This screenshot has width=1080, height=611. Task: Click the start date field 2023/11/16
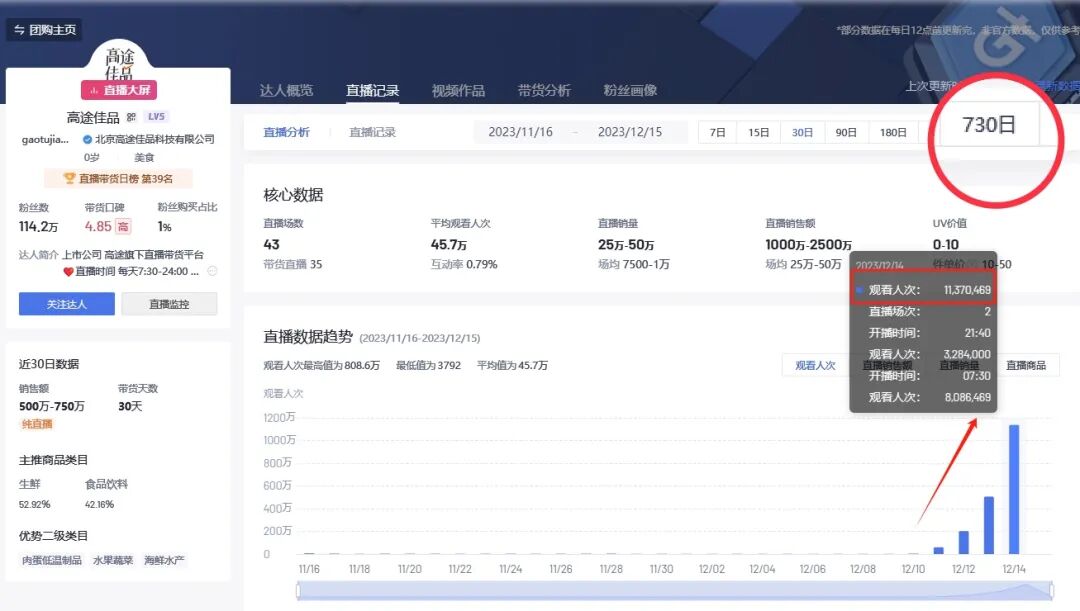[x=521, y=132]
